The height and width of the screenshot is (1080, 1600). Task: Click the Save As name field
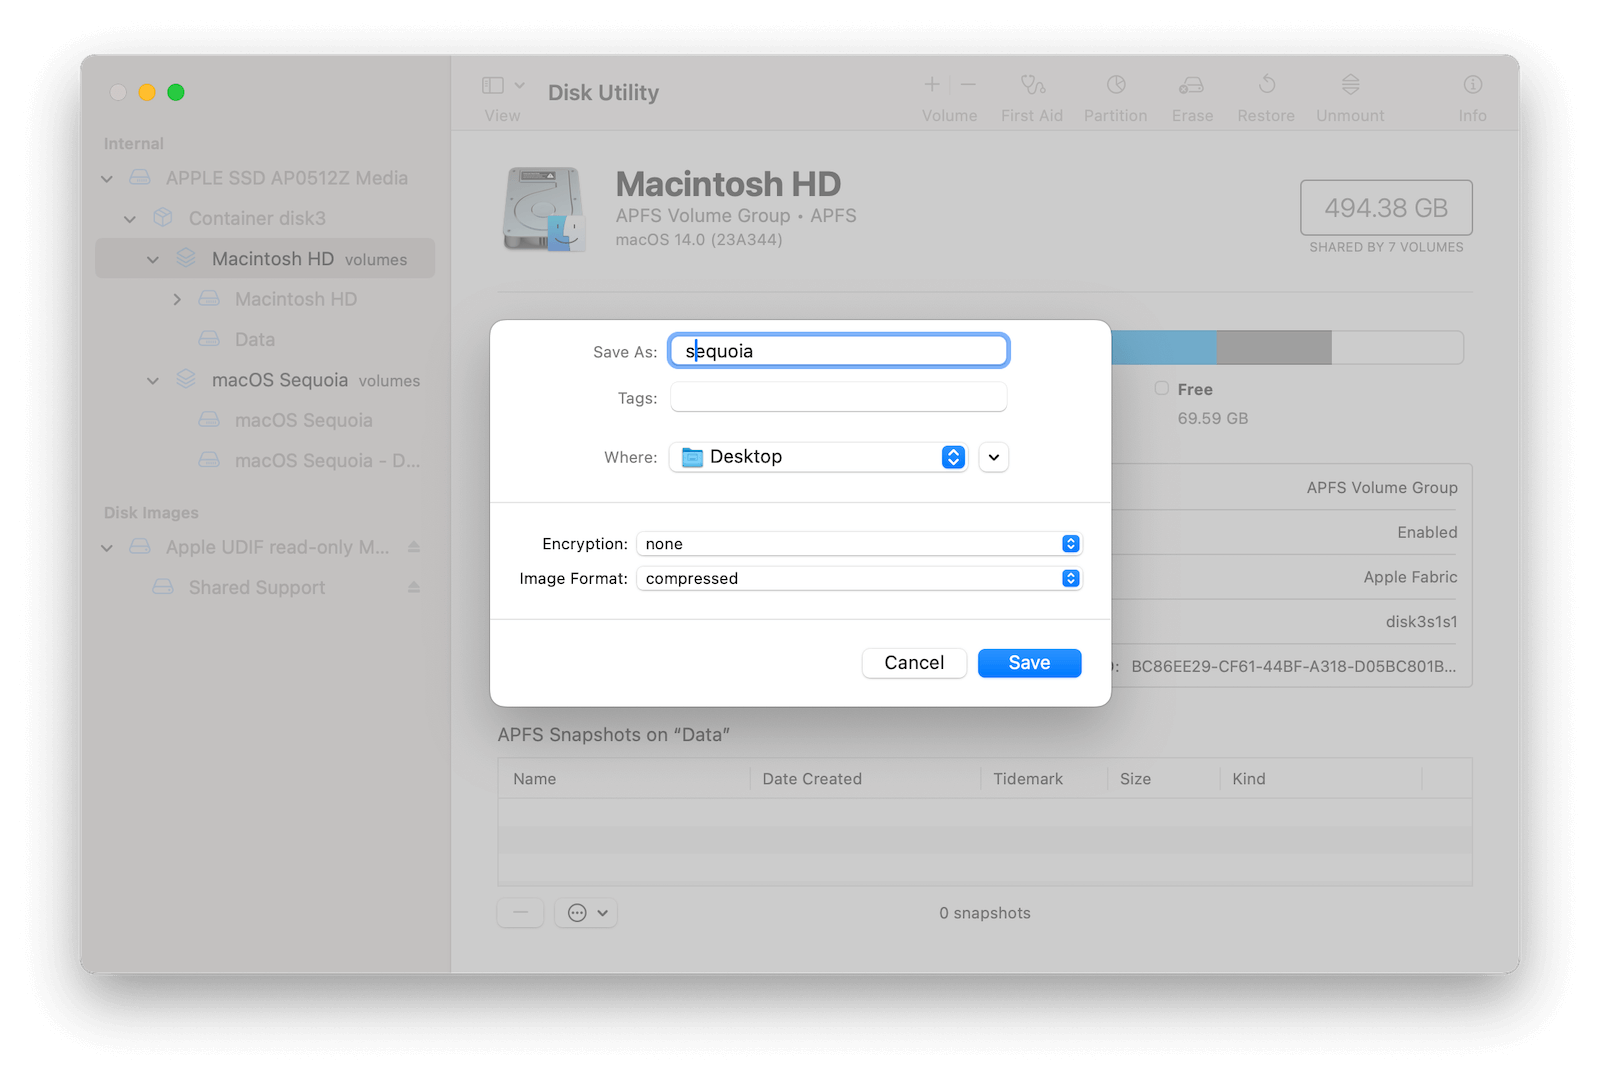tap(838, 351)
